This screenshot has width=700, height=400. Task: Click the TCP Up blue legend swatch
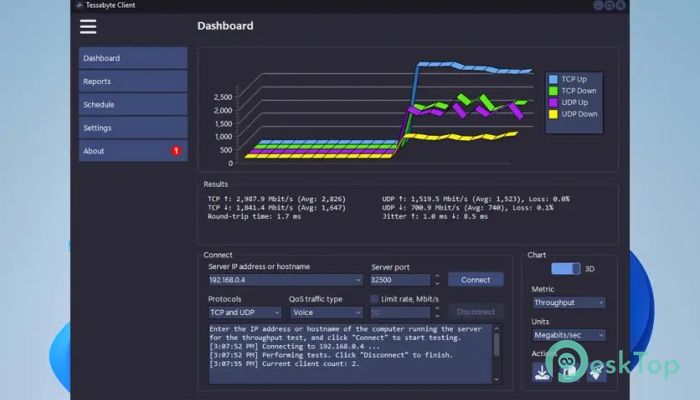point(553,77)
